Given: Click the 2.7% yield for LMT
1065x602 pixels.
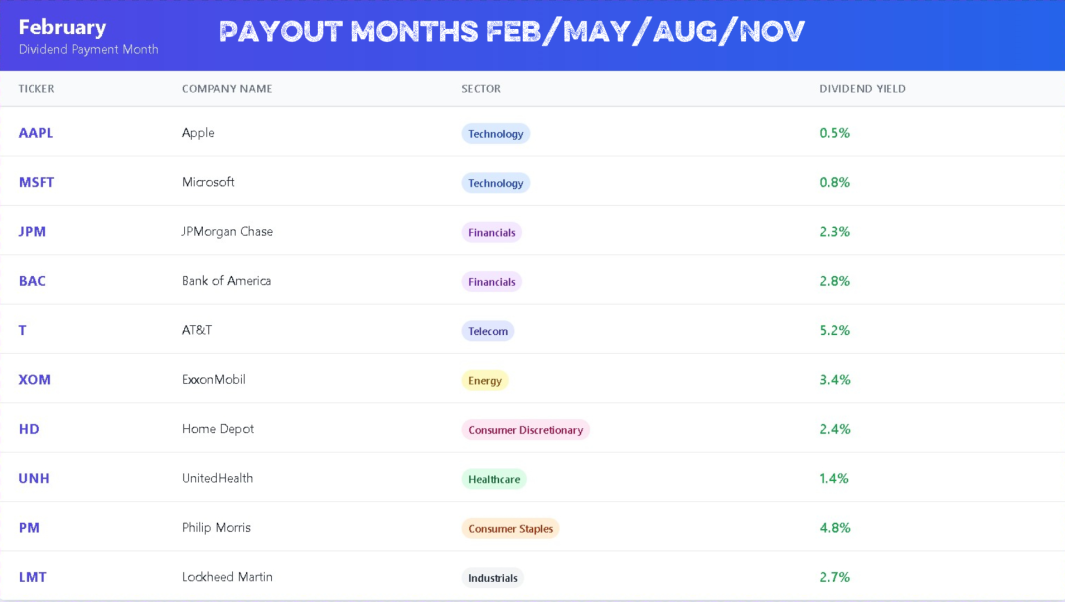Looking at the screenshot, I should click(x=835, y=578).
